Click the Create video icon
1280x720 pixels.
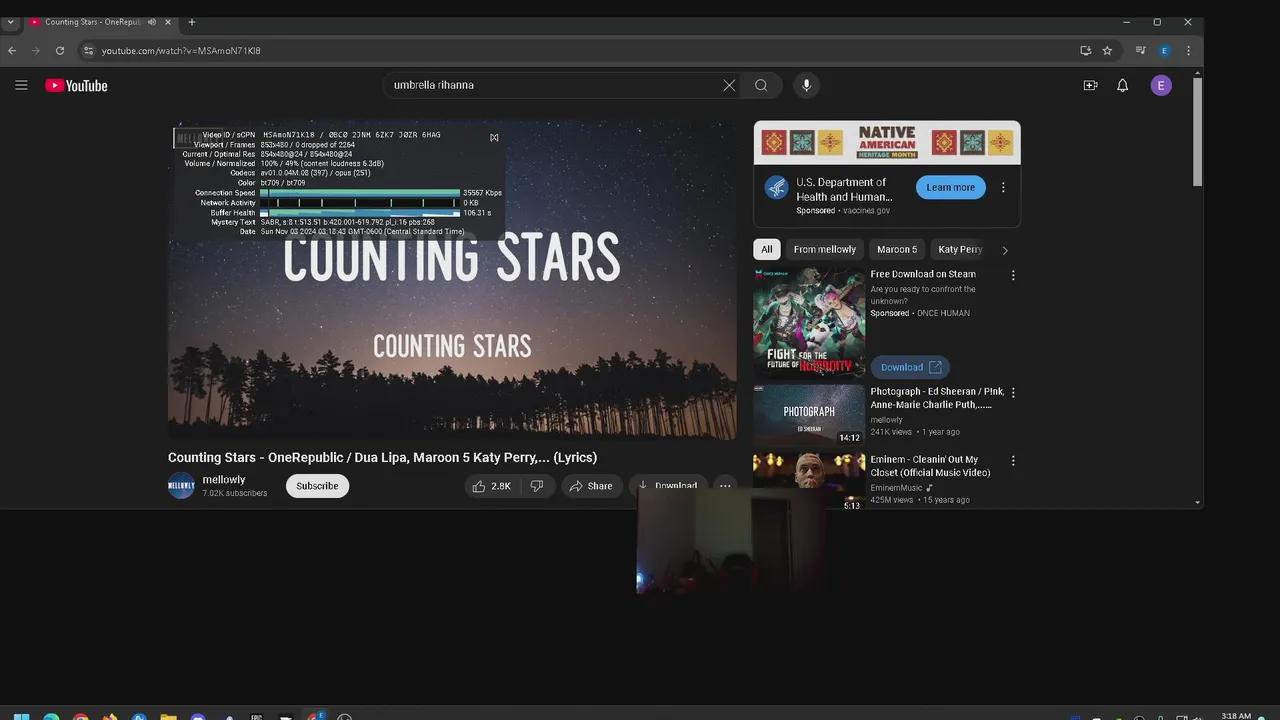pos(1090,85)
